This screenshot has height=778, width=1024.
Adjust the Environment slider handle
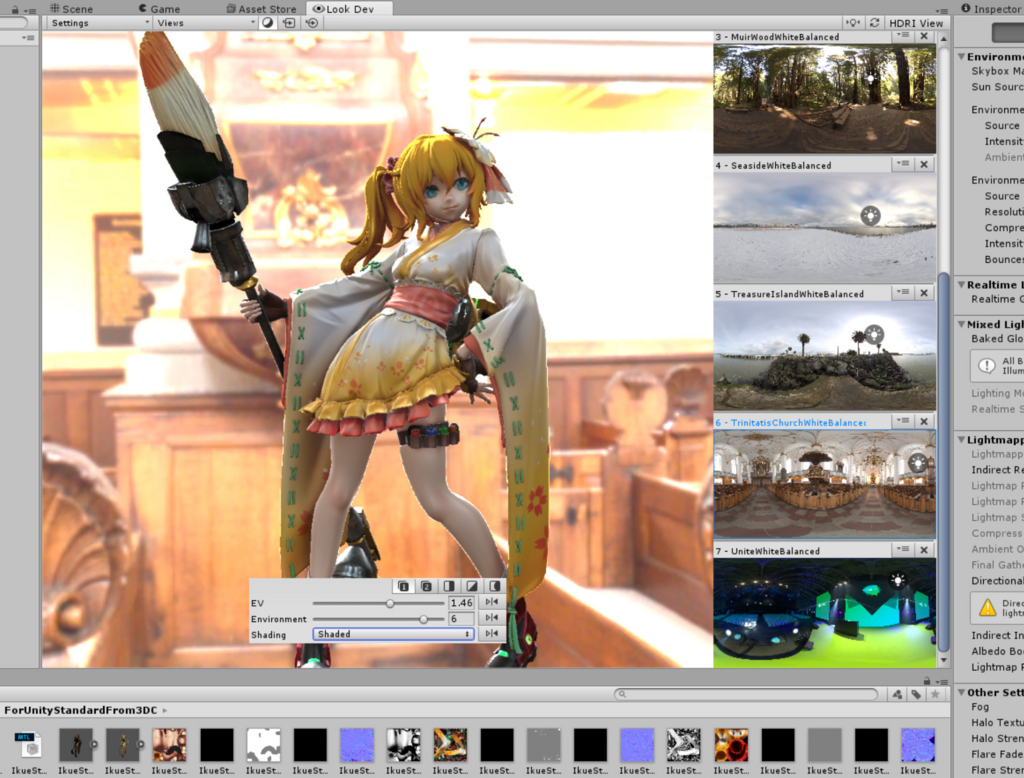point(423,619)
